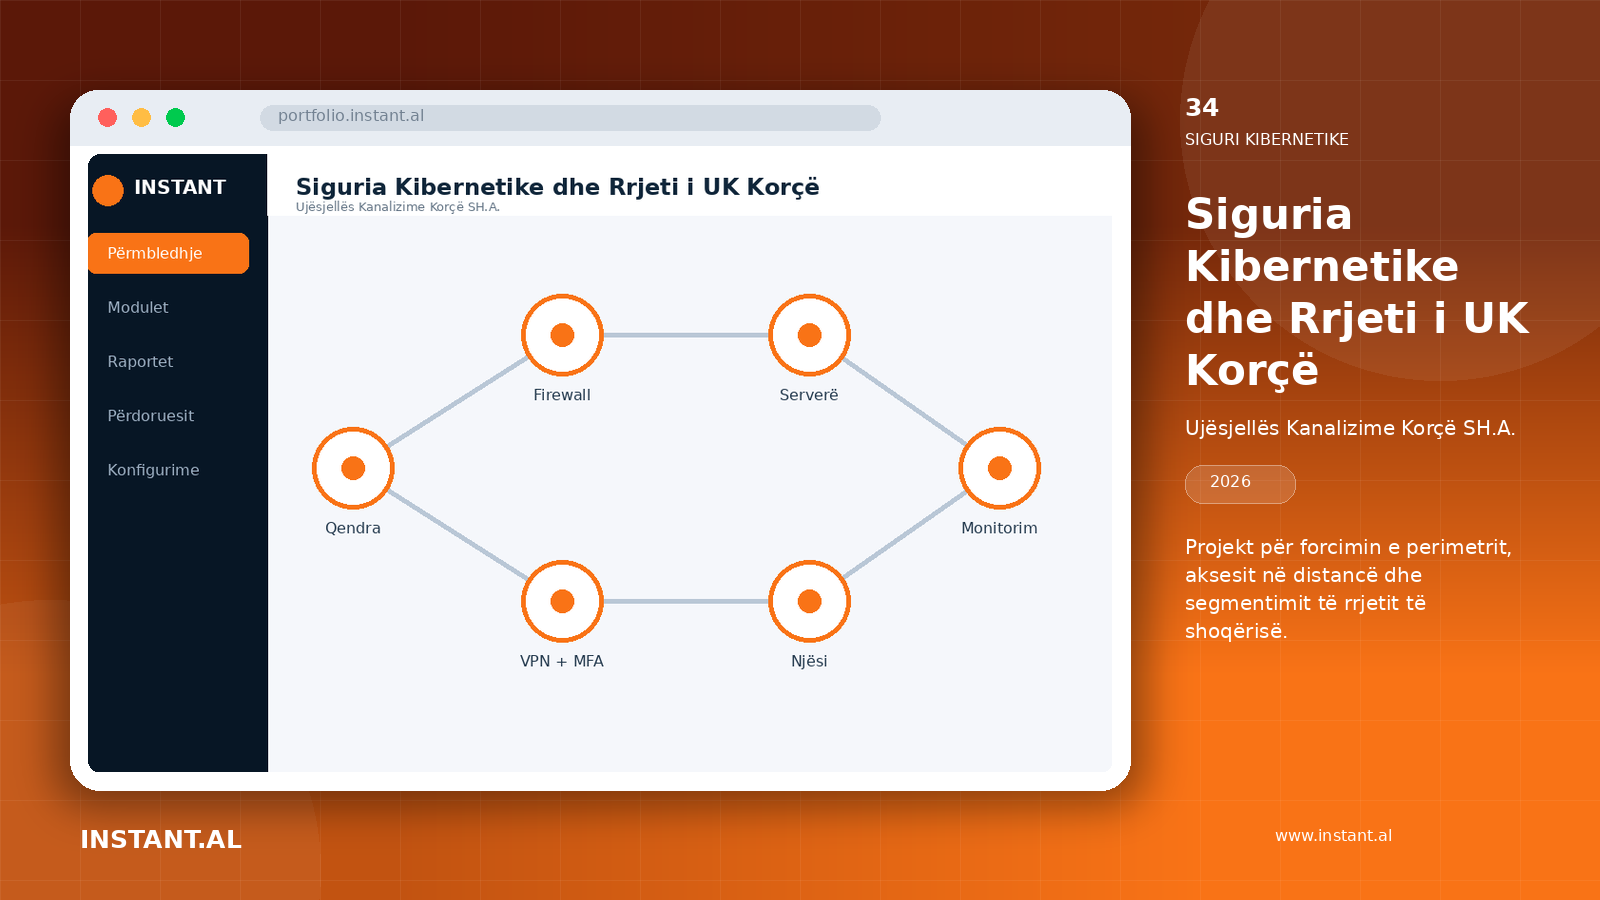Click the portfolio.instant.al address bar
This screenshot has width=1600, height=900.
coord(570,117)
